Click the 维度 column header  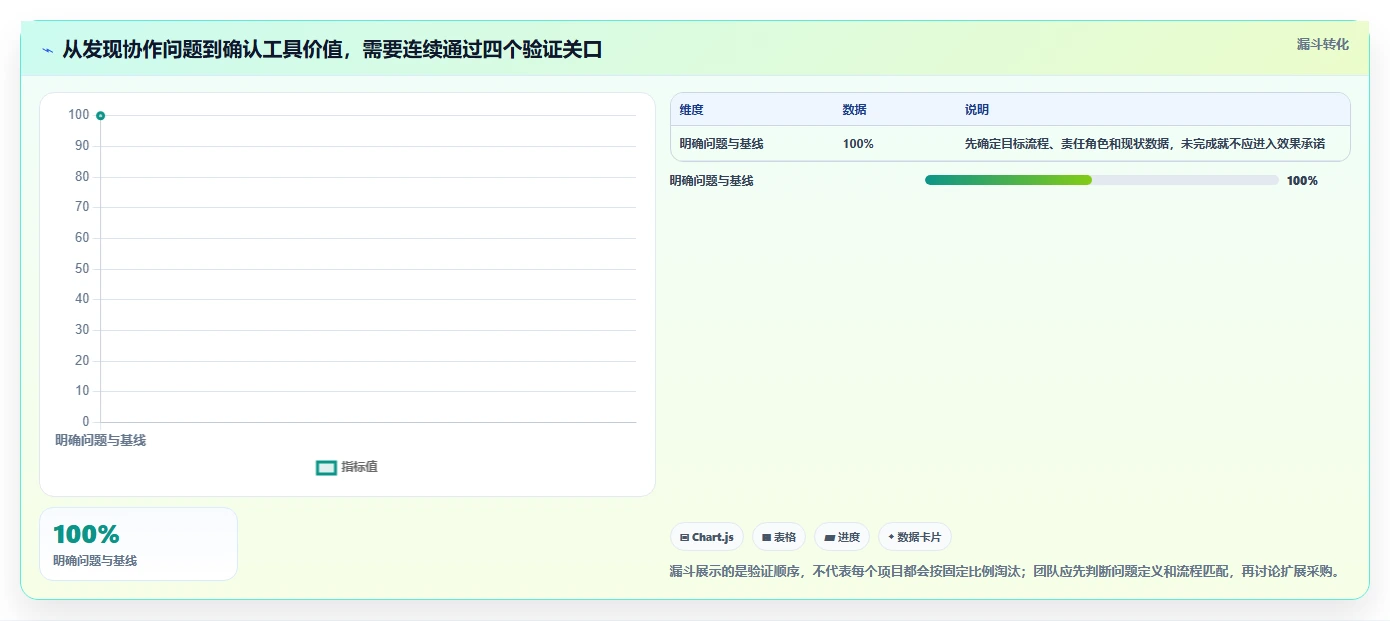tap(691, 110)
